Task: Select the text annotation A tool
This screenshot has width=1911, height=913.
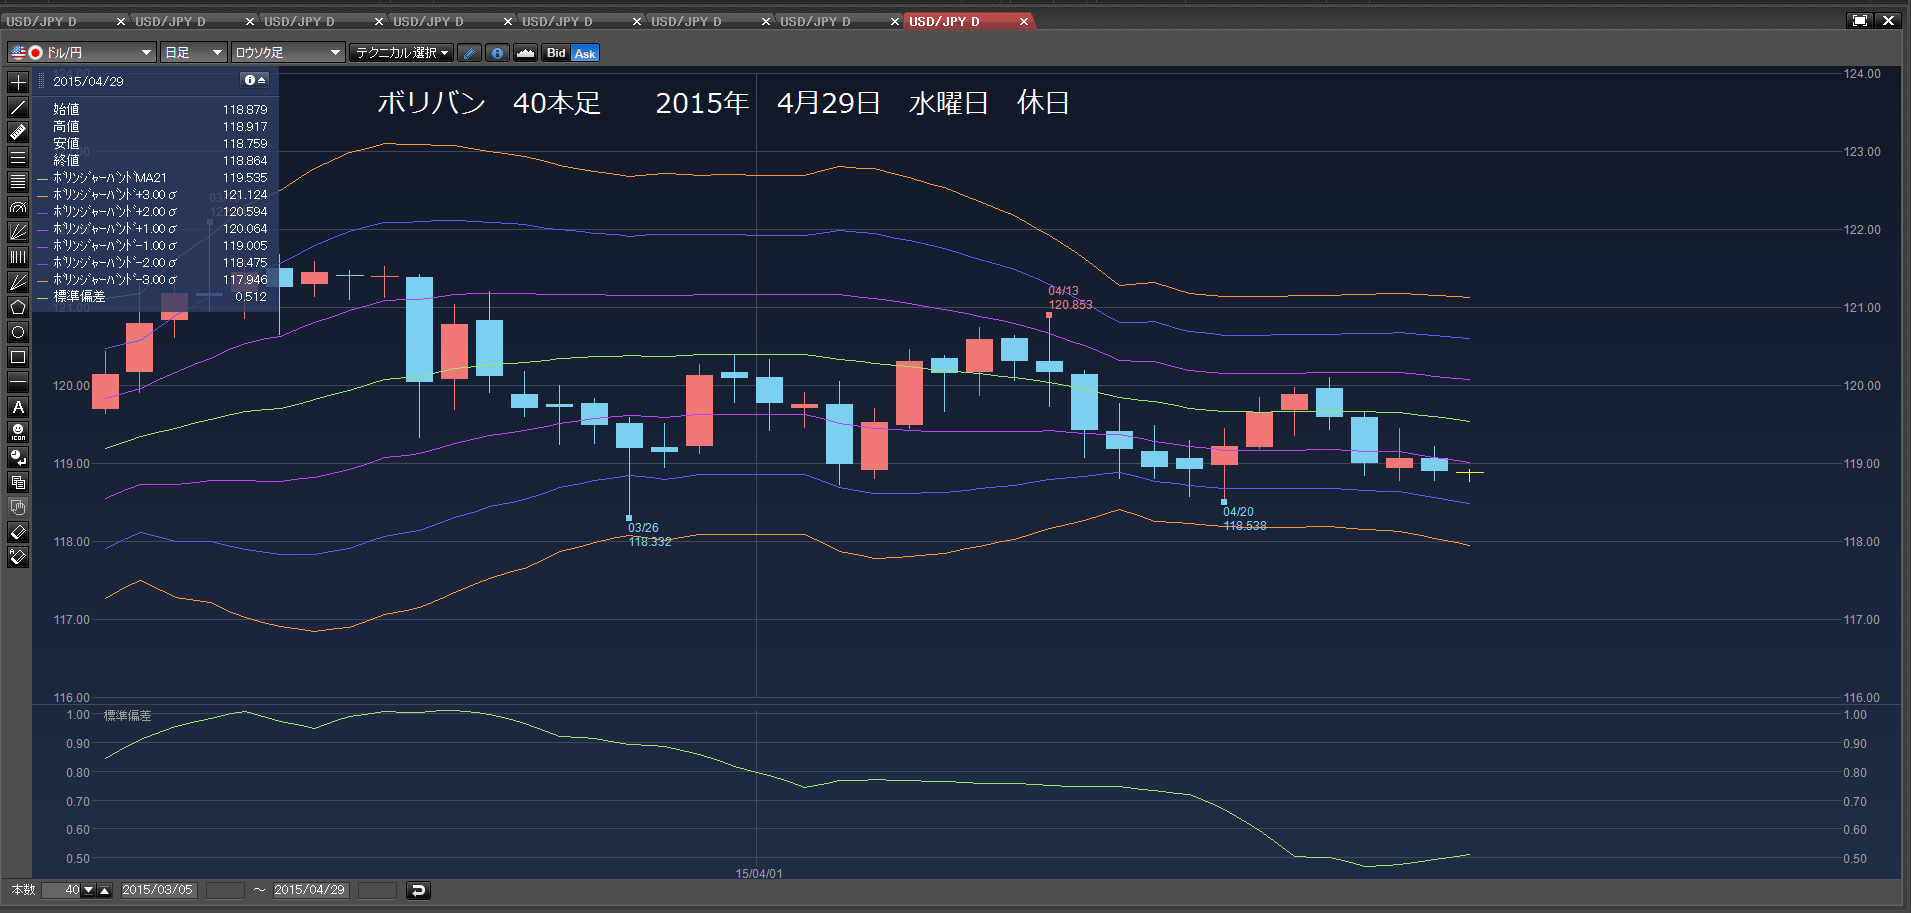Action: tap(18, 407)
